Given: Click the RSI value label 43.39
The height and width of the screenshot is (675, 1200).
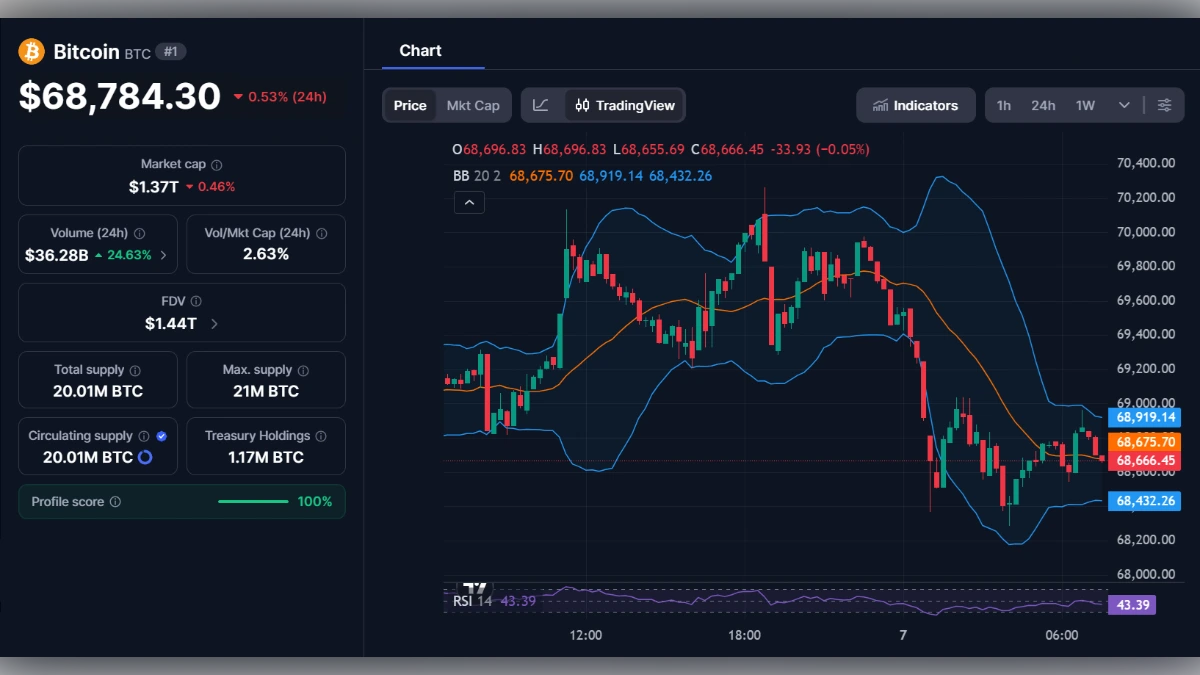Looking at the screenshot, I should 1131,604.
